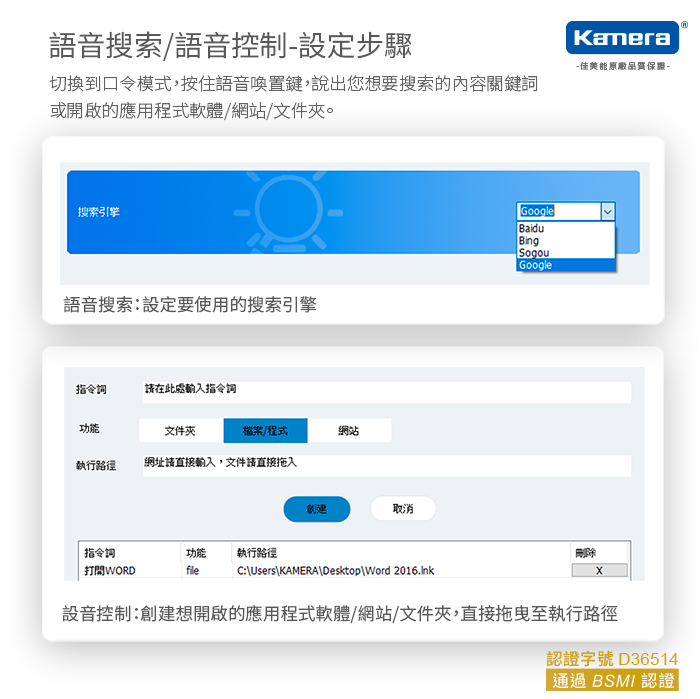The height and width of the screenshot is (699, 700).
Task: Select the 打開WORD command row
Action: [110, 570]
